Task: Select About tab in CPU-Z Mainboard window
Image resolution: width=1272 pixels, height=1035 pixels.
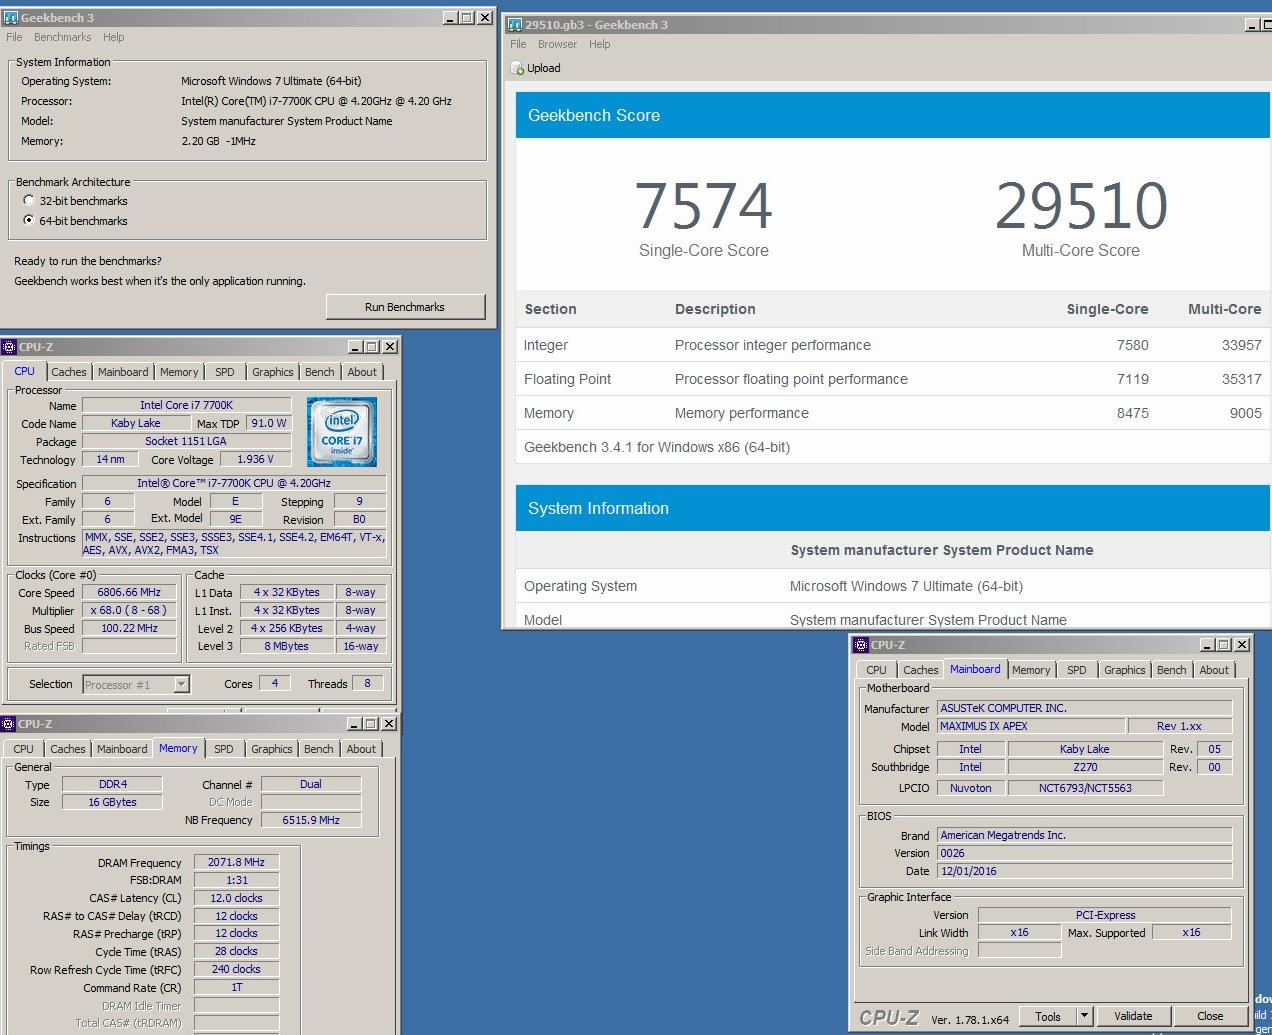Action: [1214, 670]
